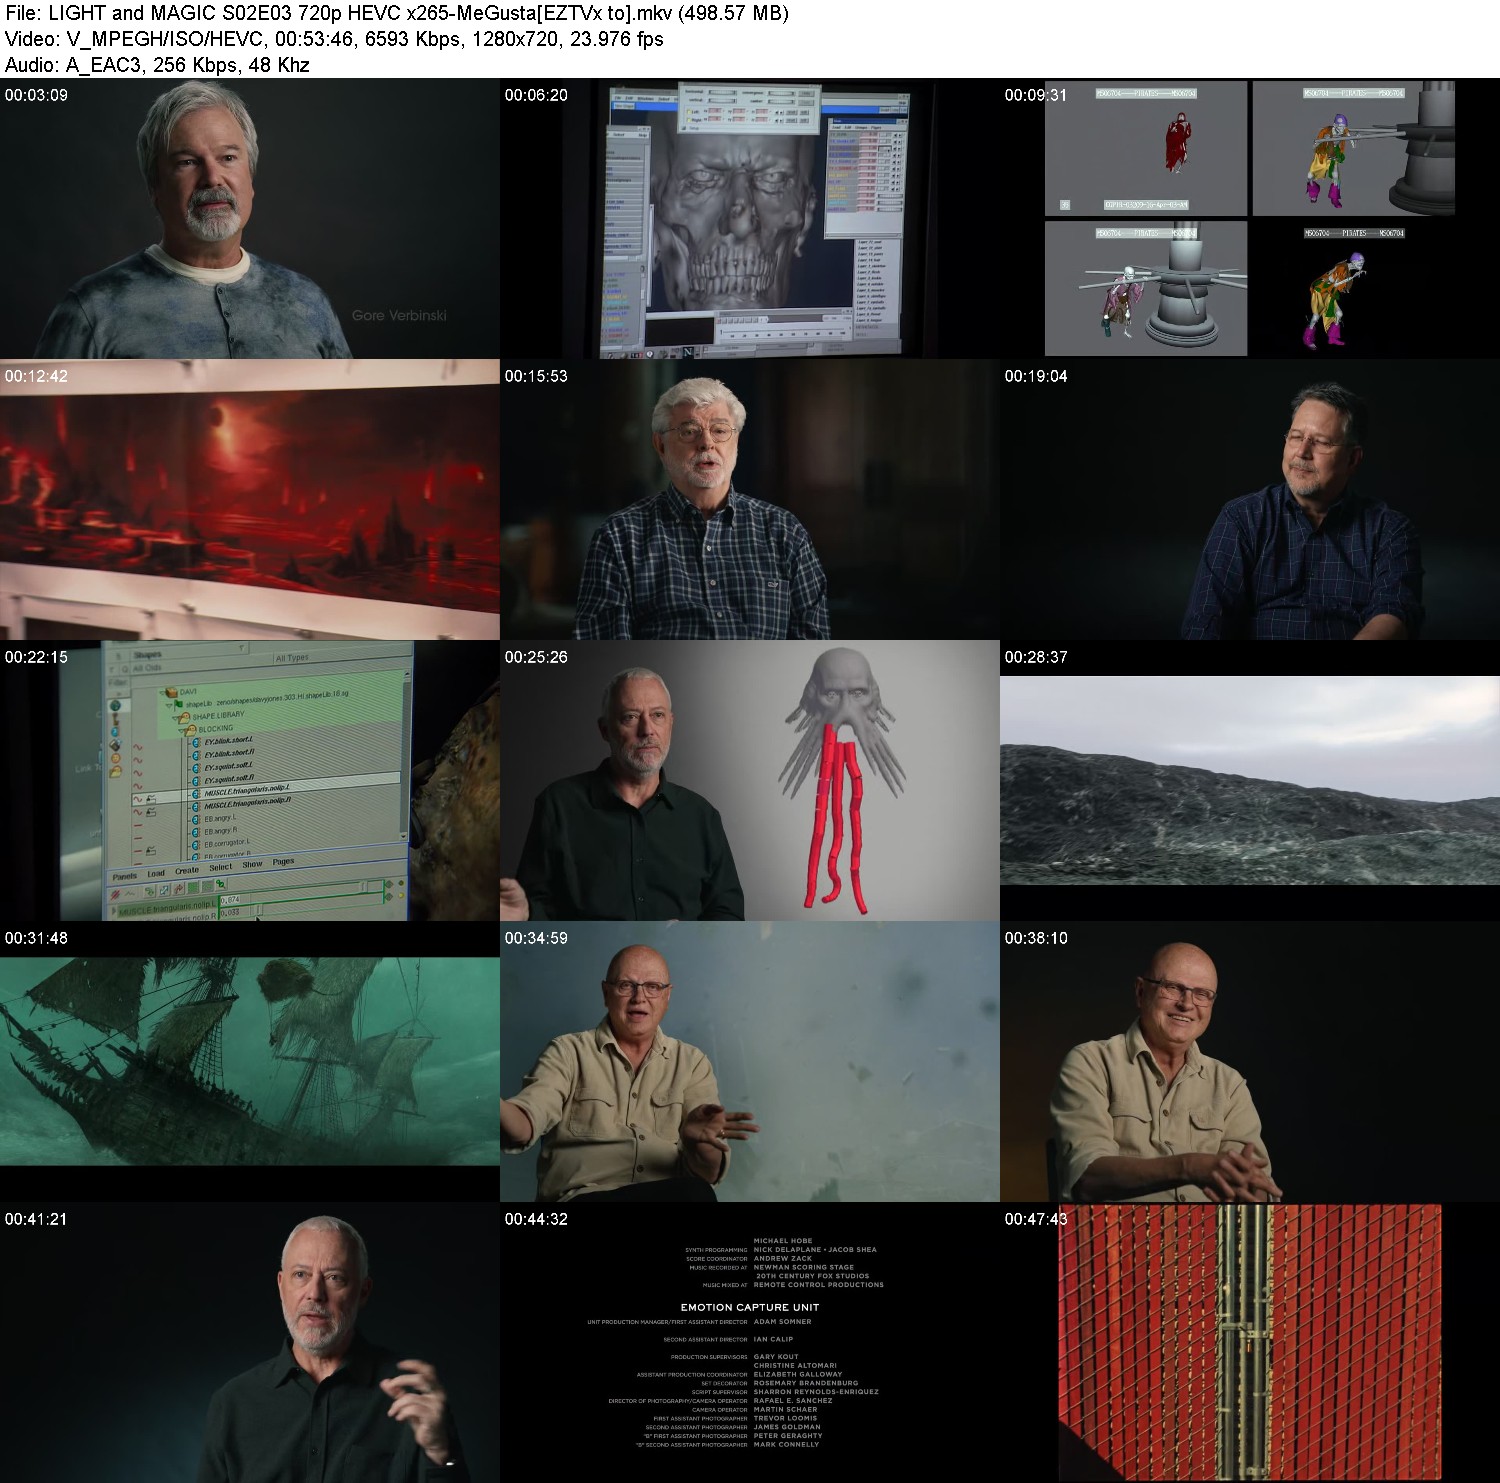Open the red wire mesh frame at 00:47:43
Screen dimensions: 1500x1483
(1250, 1343)
